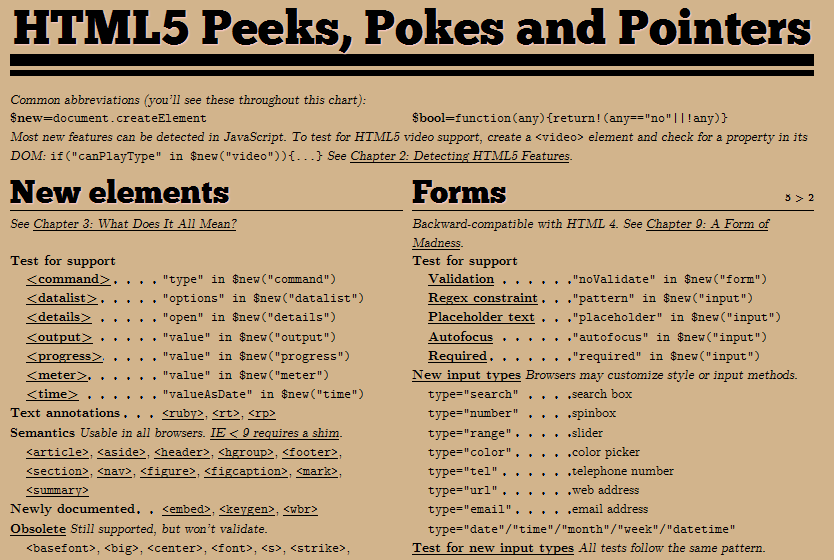Viewport: 834px width, 560px height.
Task: Click the IE < 9 requires a shim link
Action: click(x=274, y=433)
